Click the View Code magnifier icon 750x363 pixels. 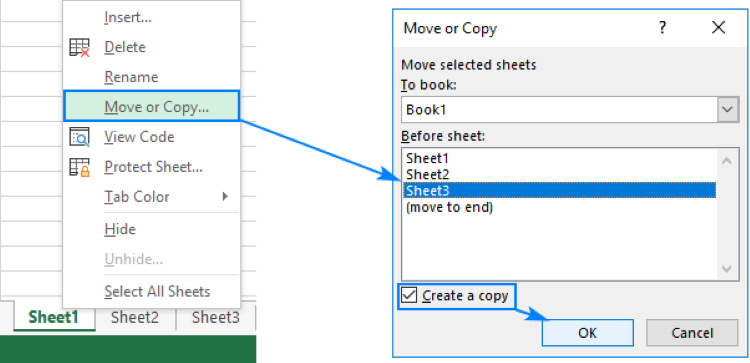(x=79, y=137)
